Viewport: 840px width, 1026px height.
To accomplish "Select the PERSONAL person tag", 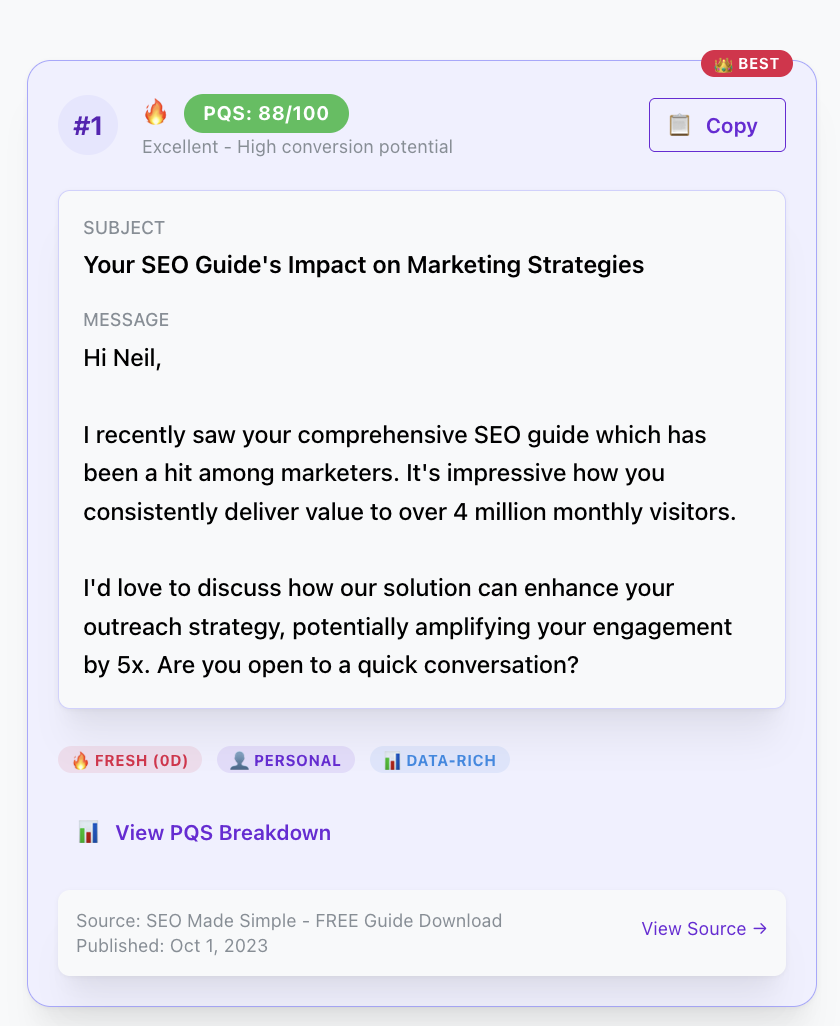I will click(286, 760).
